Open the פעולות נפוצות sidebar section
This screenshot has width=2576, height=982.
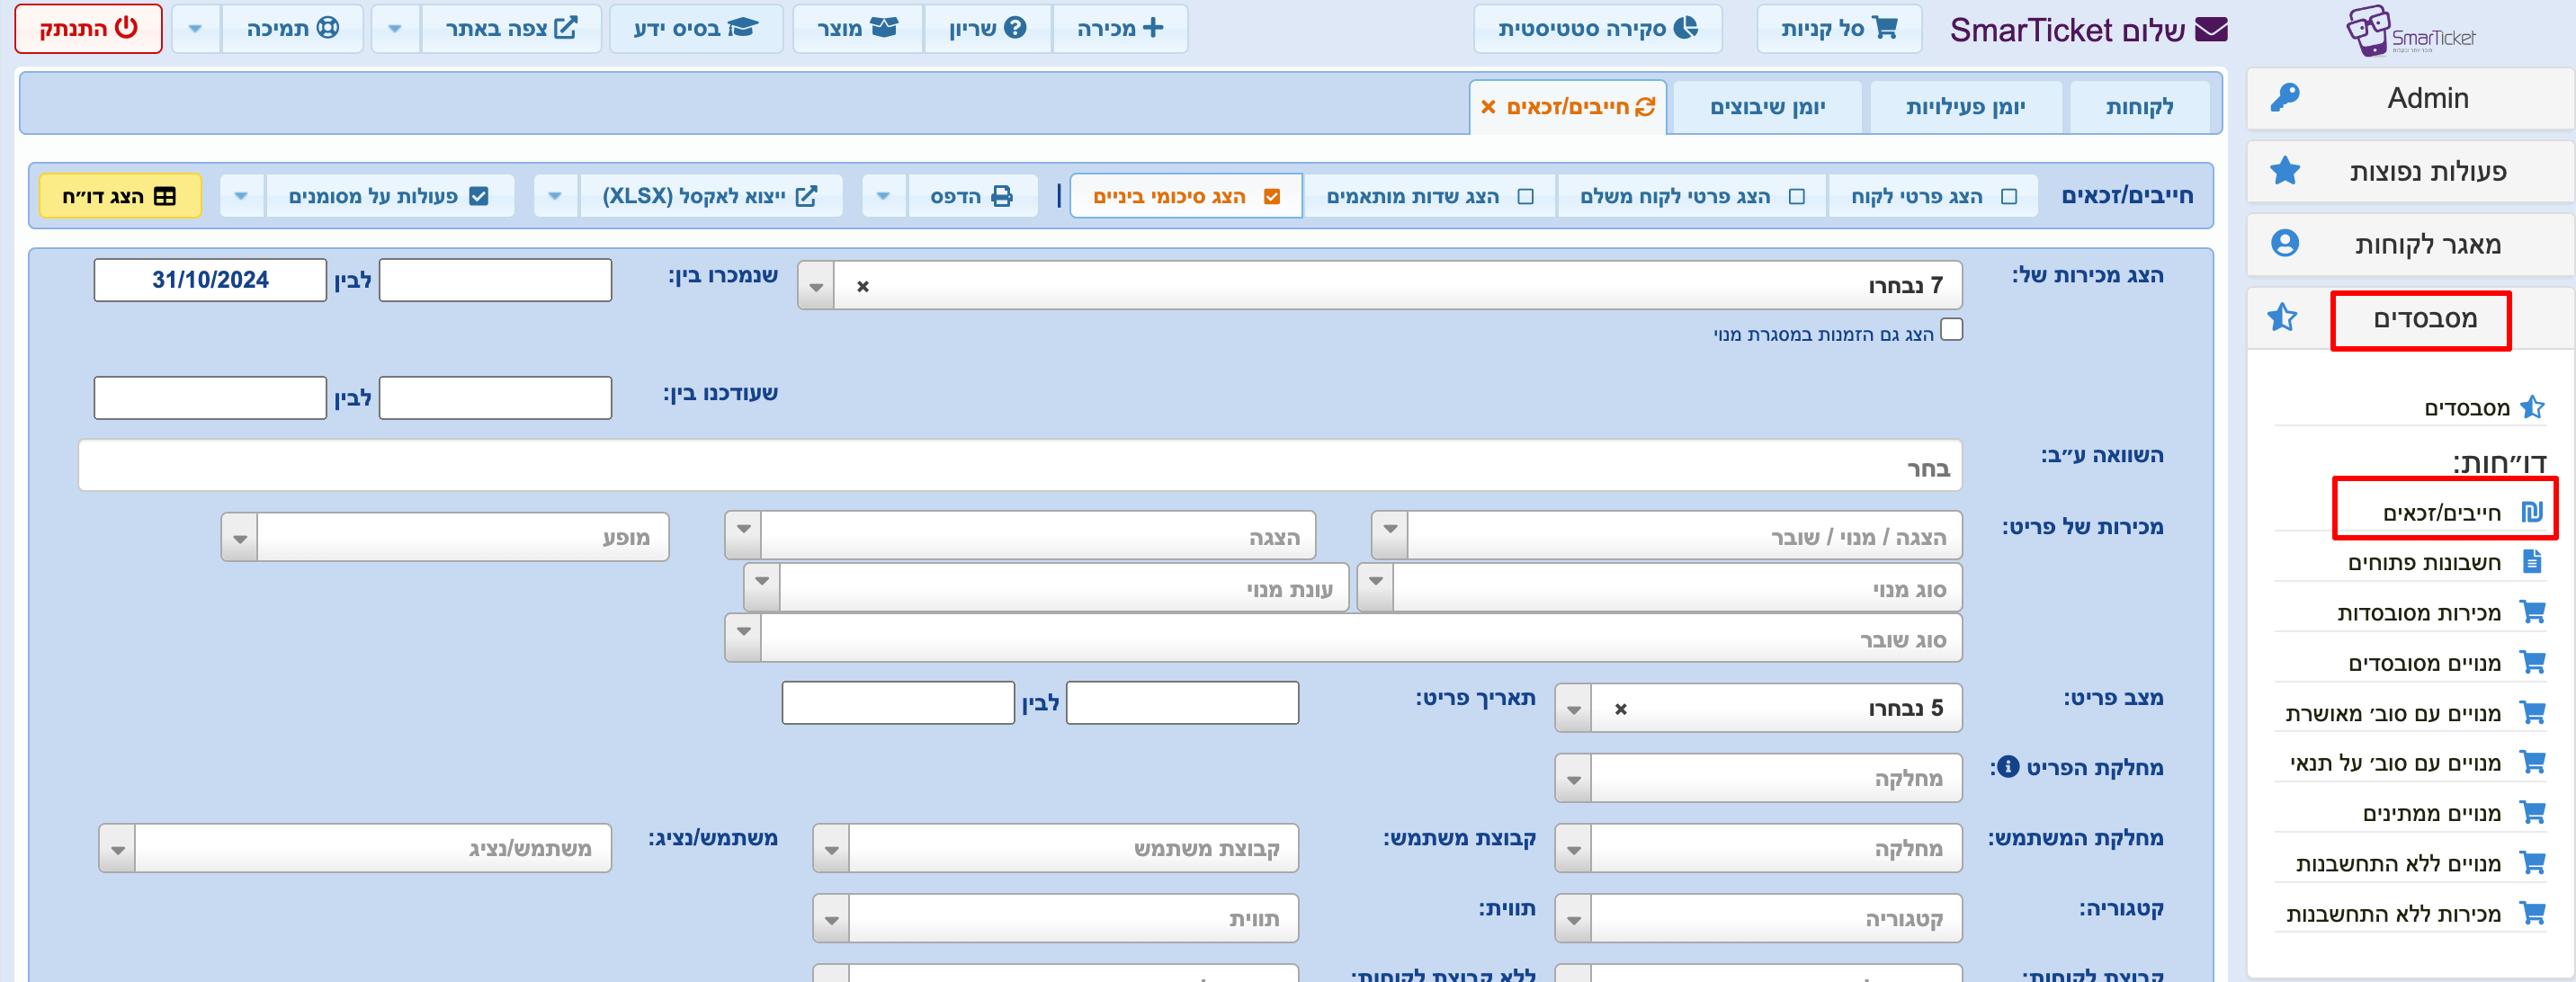(x=2410, y=171)
